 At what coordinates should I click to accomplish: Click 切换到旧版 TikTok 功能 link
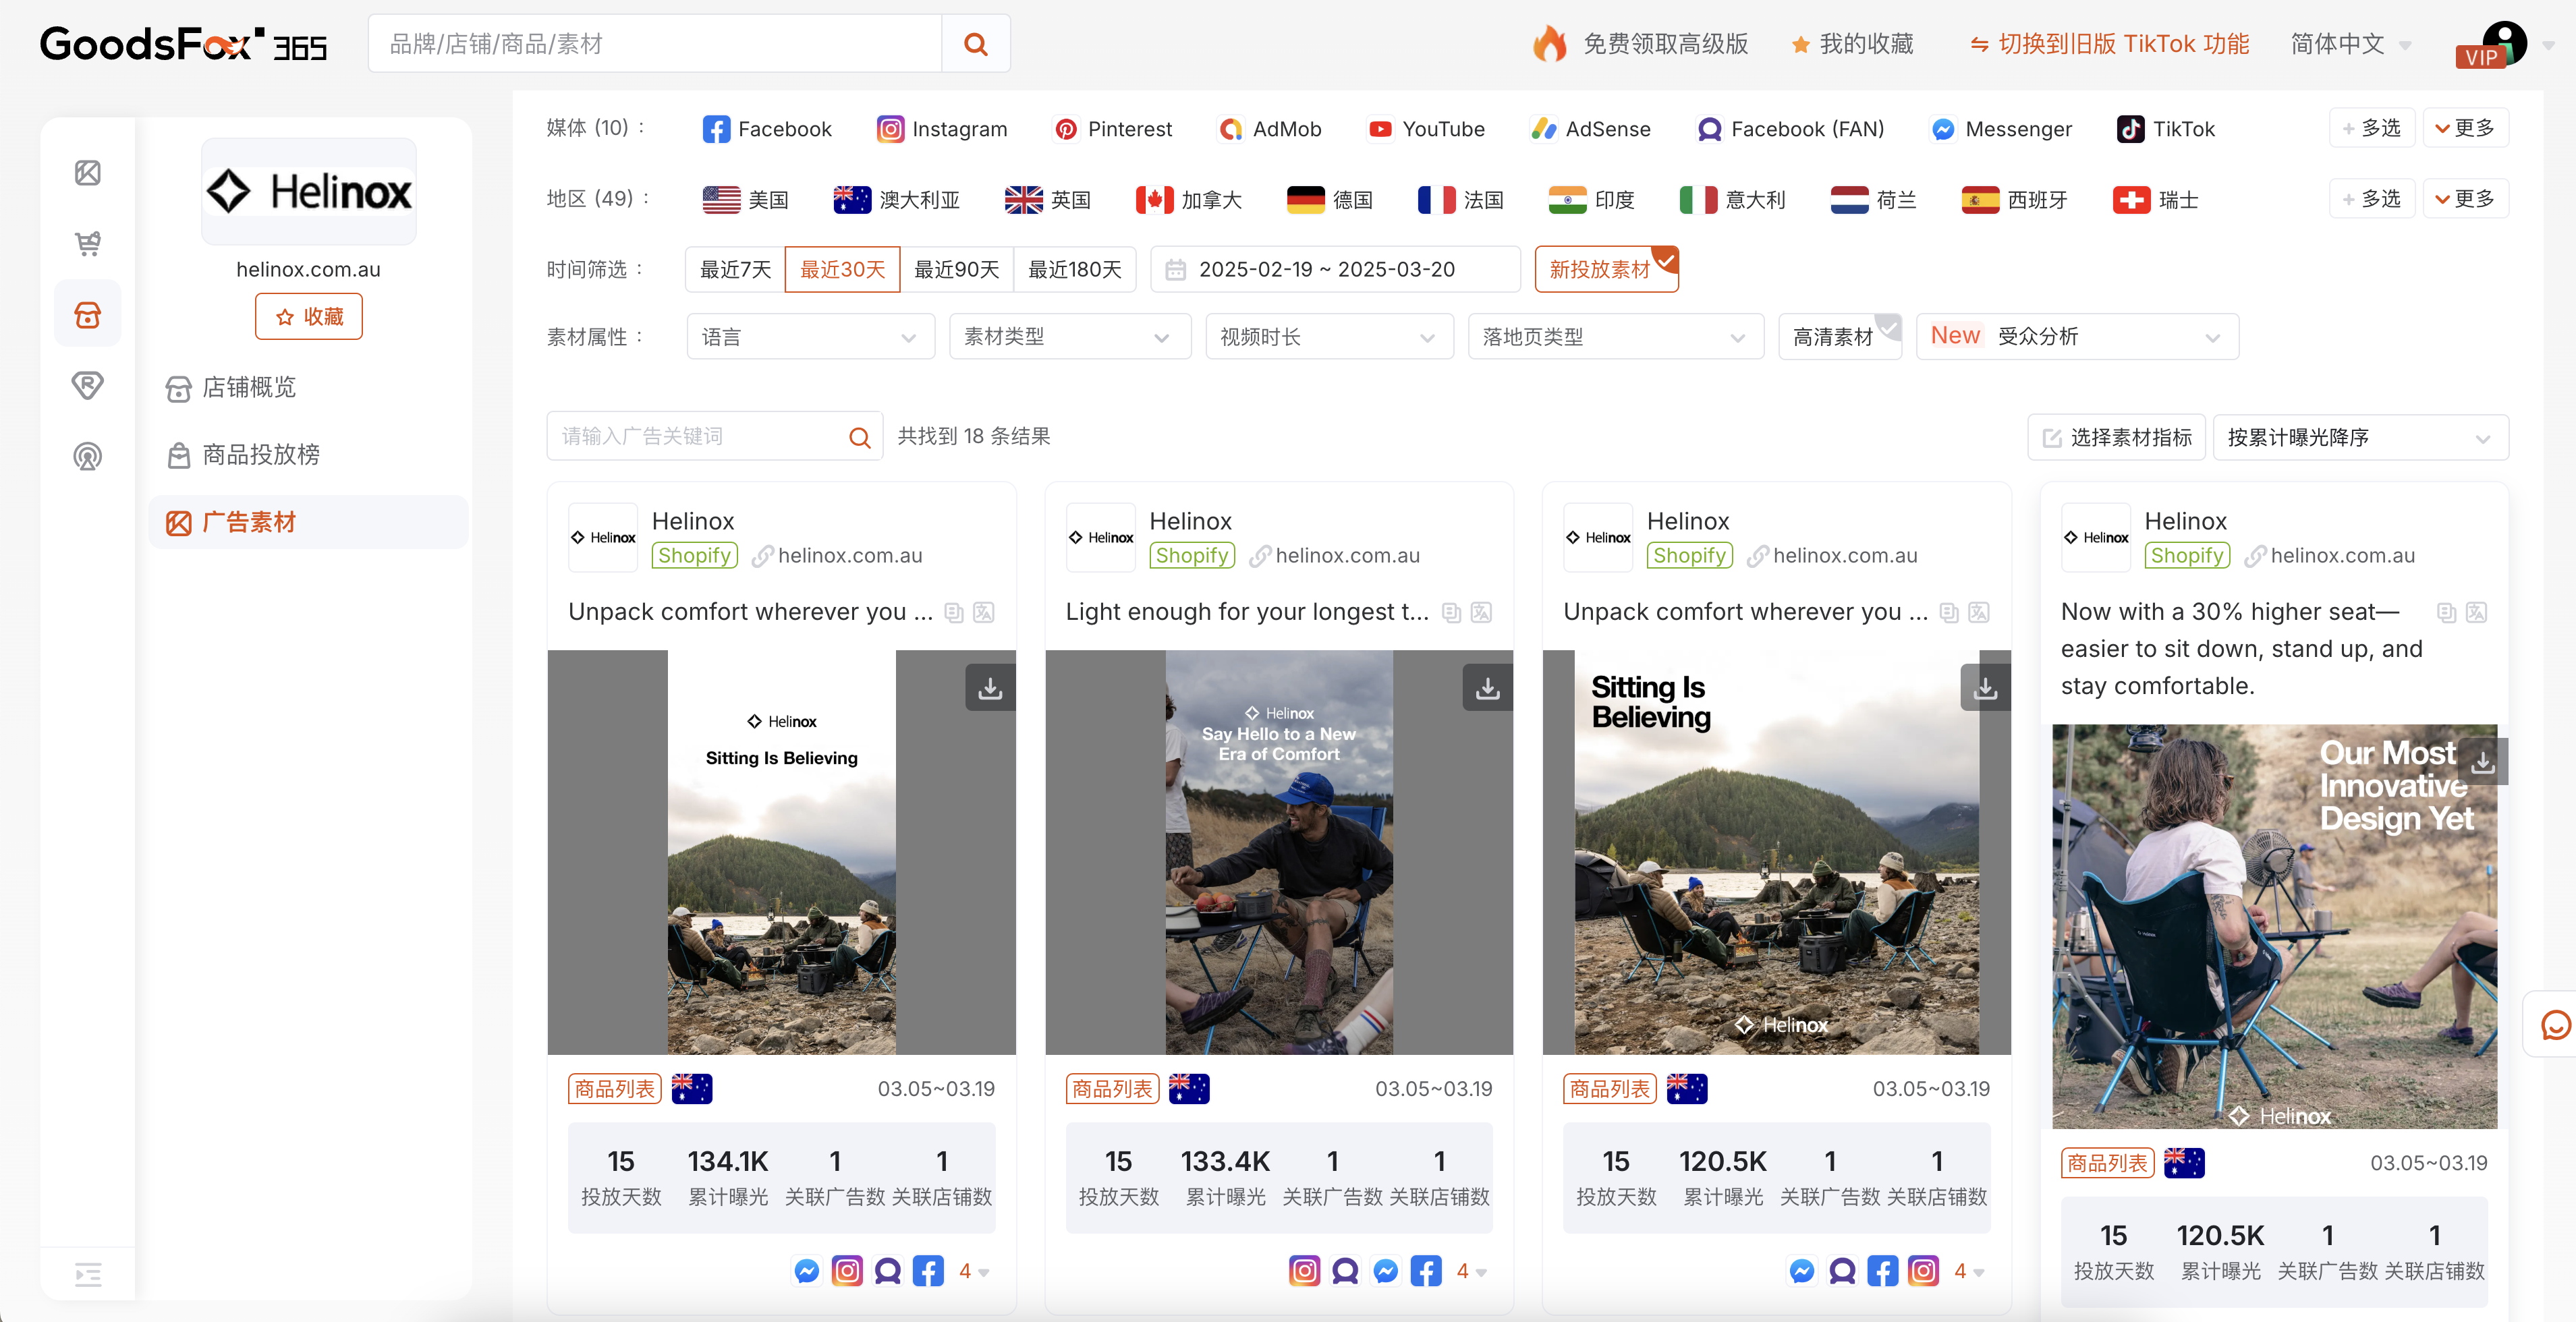pos(2109,44)
